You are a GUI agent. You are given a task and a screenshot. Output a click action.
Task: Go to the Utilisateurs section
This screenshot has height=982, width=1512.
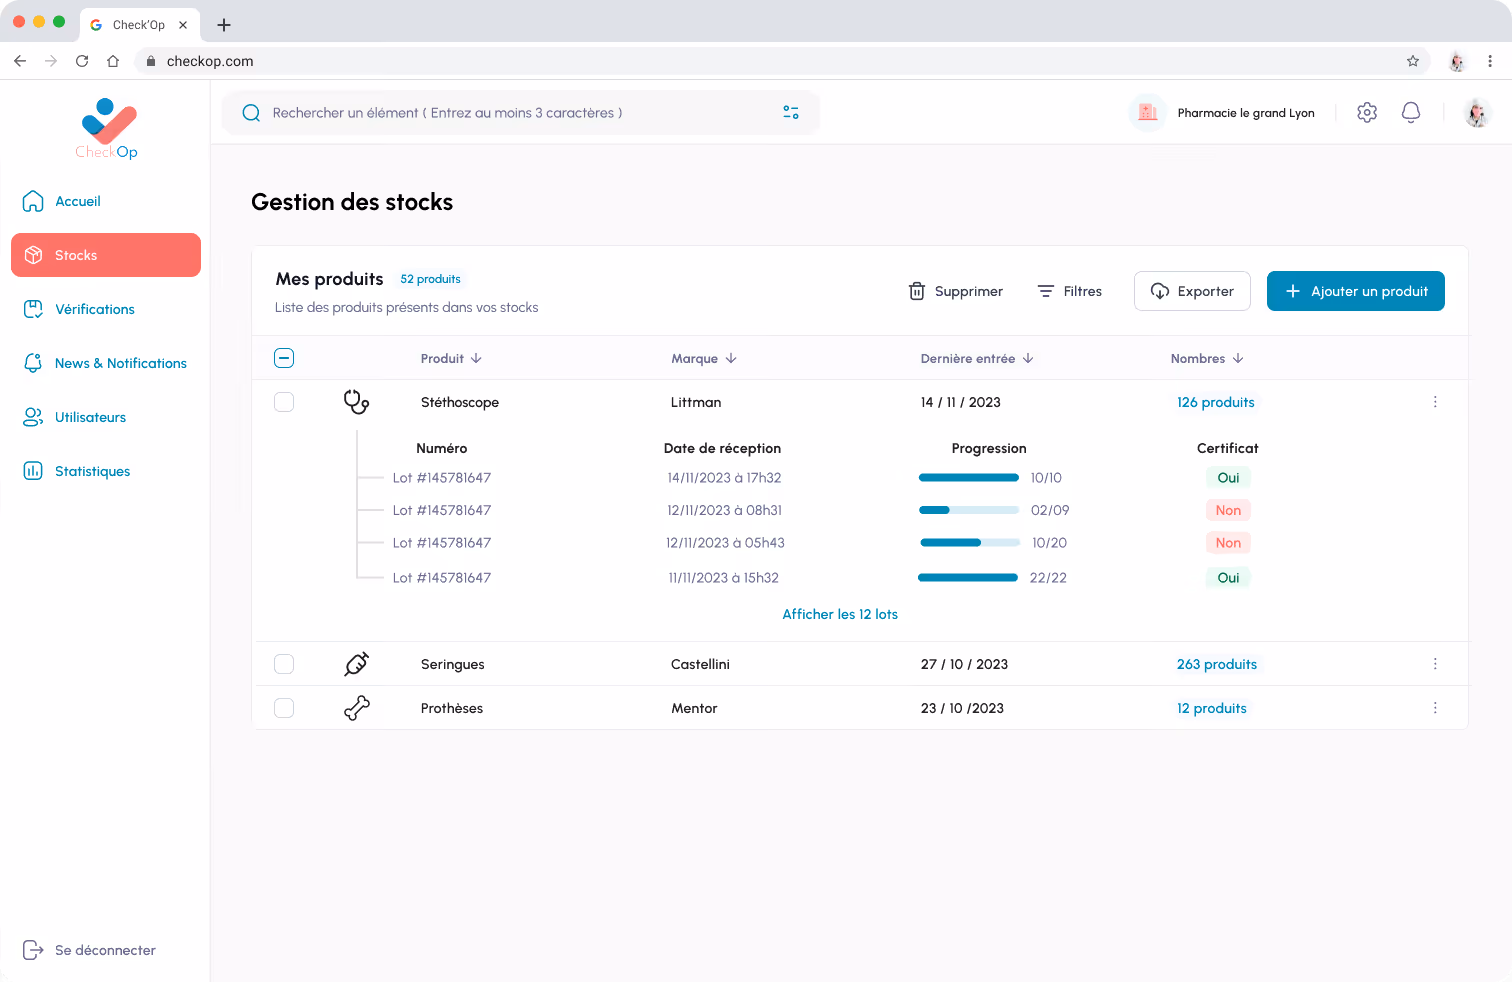tap(90, 417)
